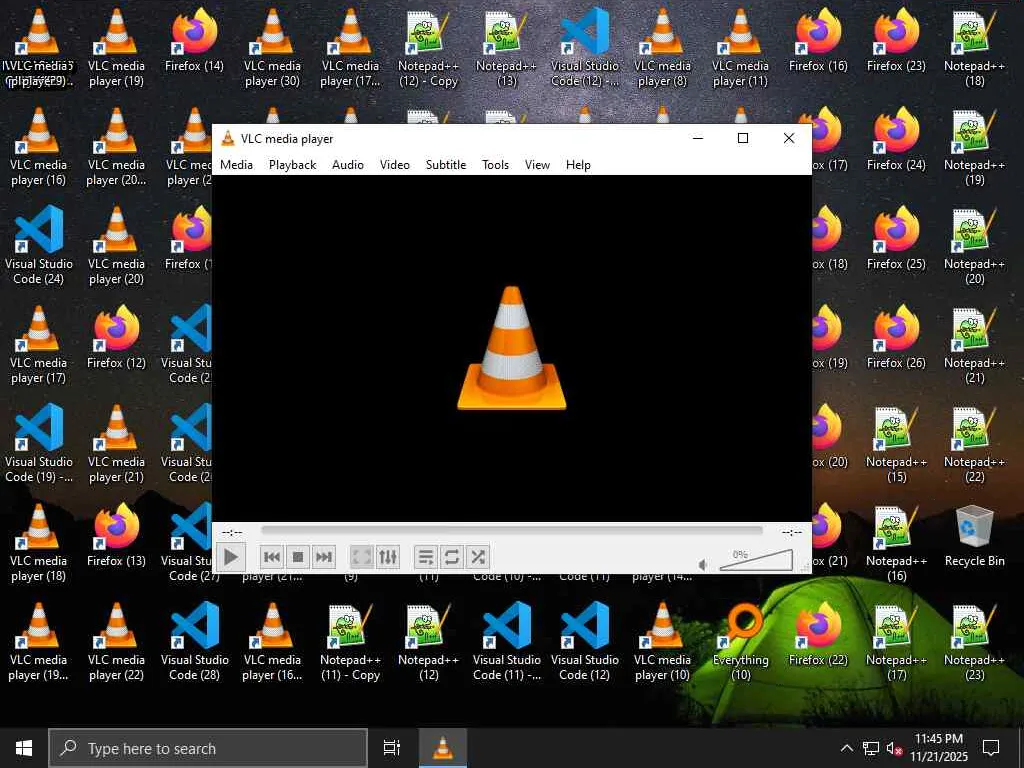Image resolution: width=1024 pixels, height=768 pixels.
Task: Select Firefox (26) desktop shortcut
Action: 896,338
